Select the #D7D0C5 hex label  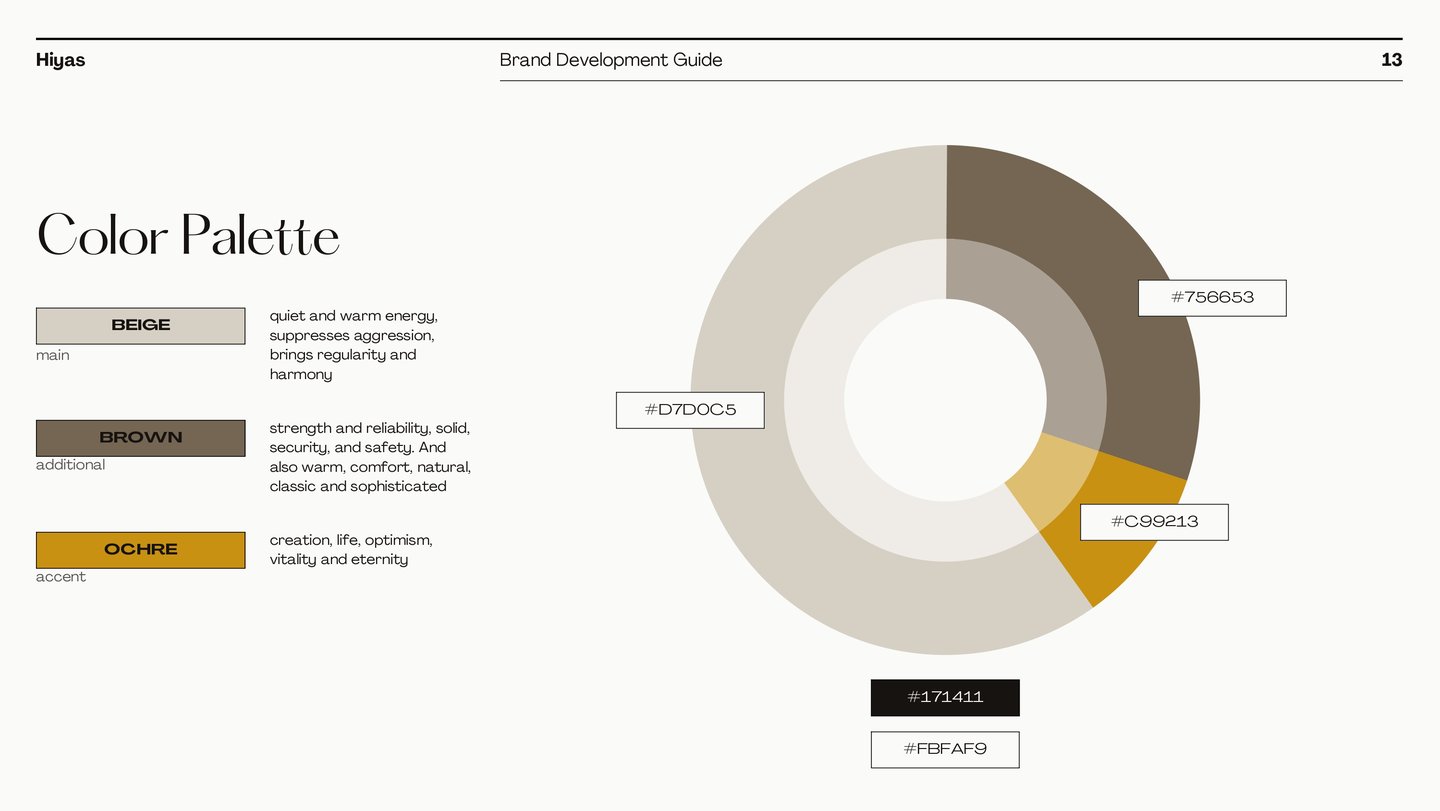click(x=690, y=410)
